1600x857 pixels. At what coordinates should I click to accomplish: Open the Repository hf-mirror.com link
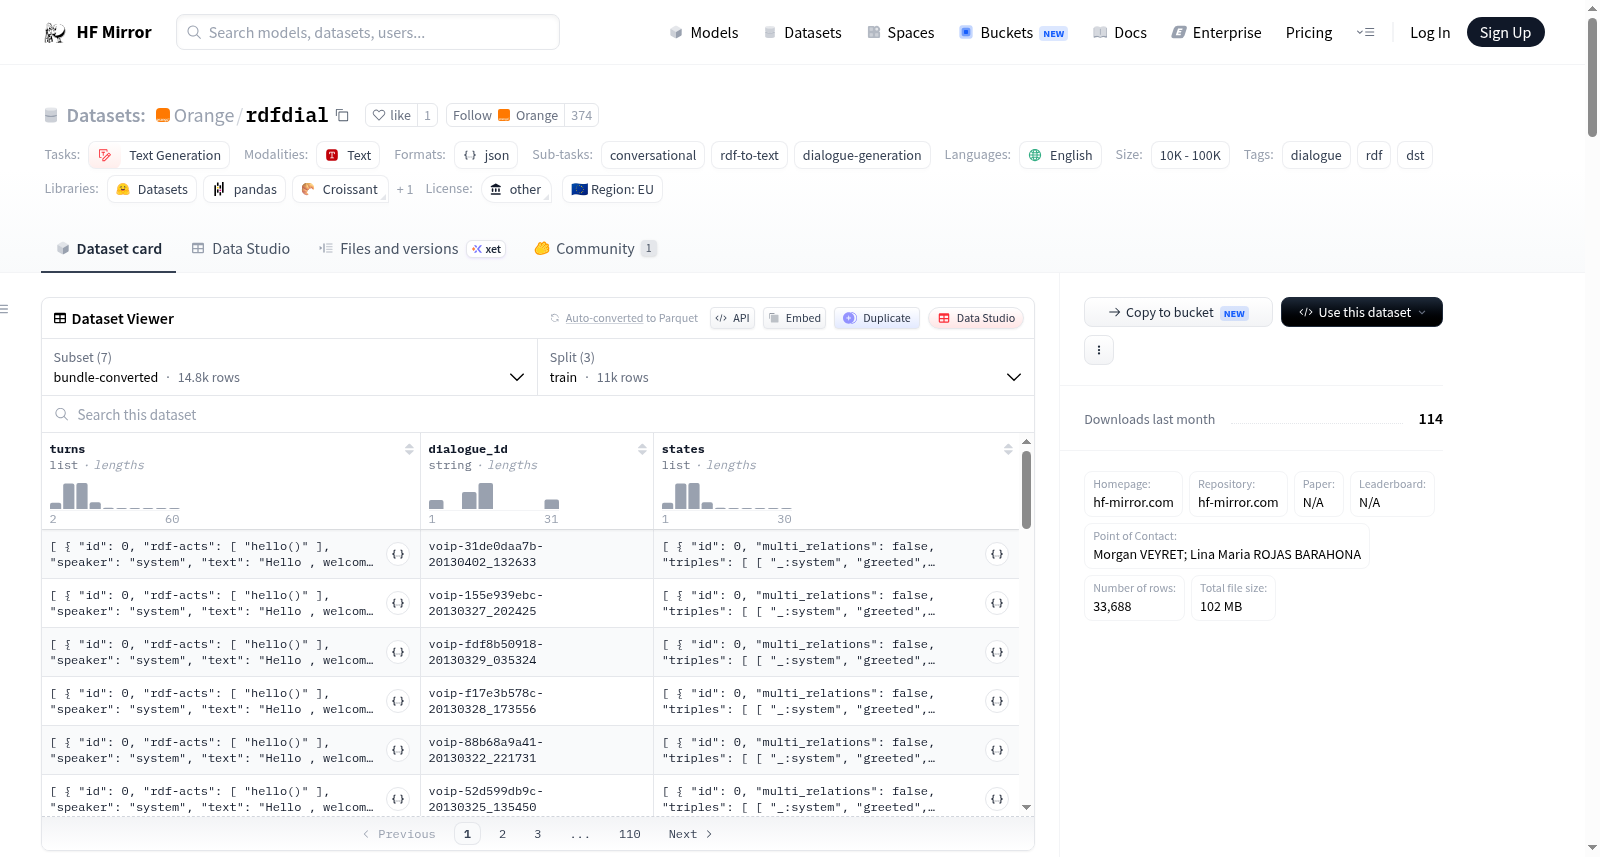1238,502
